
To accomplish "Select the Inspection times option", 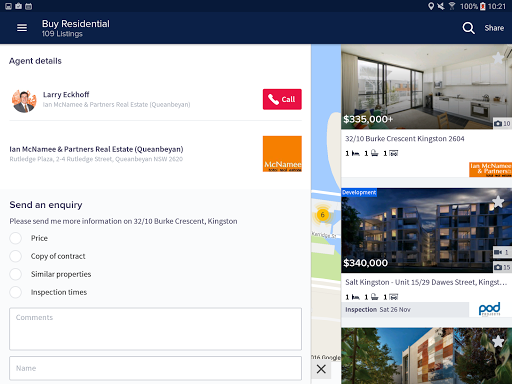I will tap(16, 292).
